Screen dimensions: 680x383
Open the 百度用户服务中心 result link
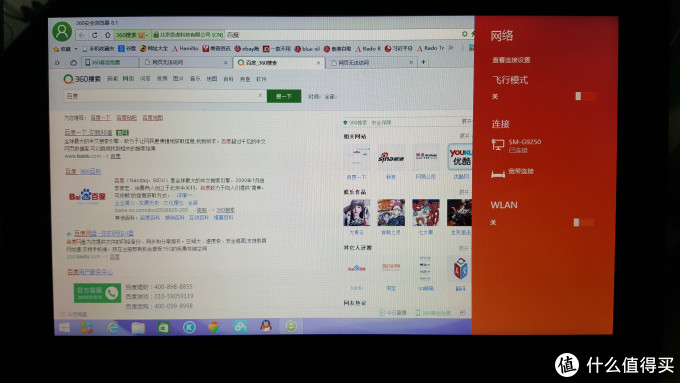(90, 272)
